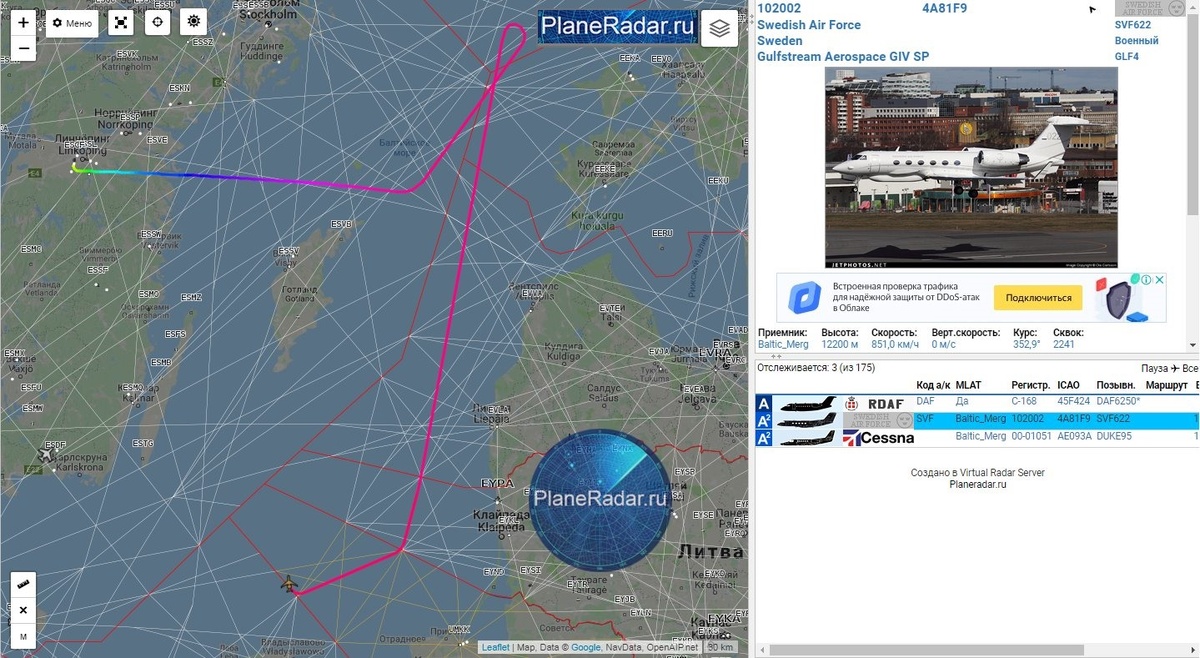Toggle map brightness sun icon
This screenshot has height=658, width=1200.
[x=193, y=23]
